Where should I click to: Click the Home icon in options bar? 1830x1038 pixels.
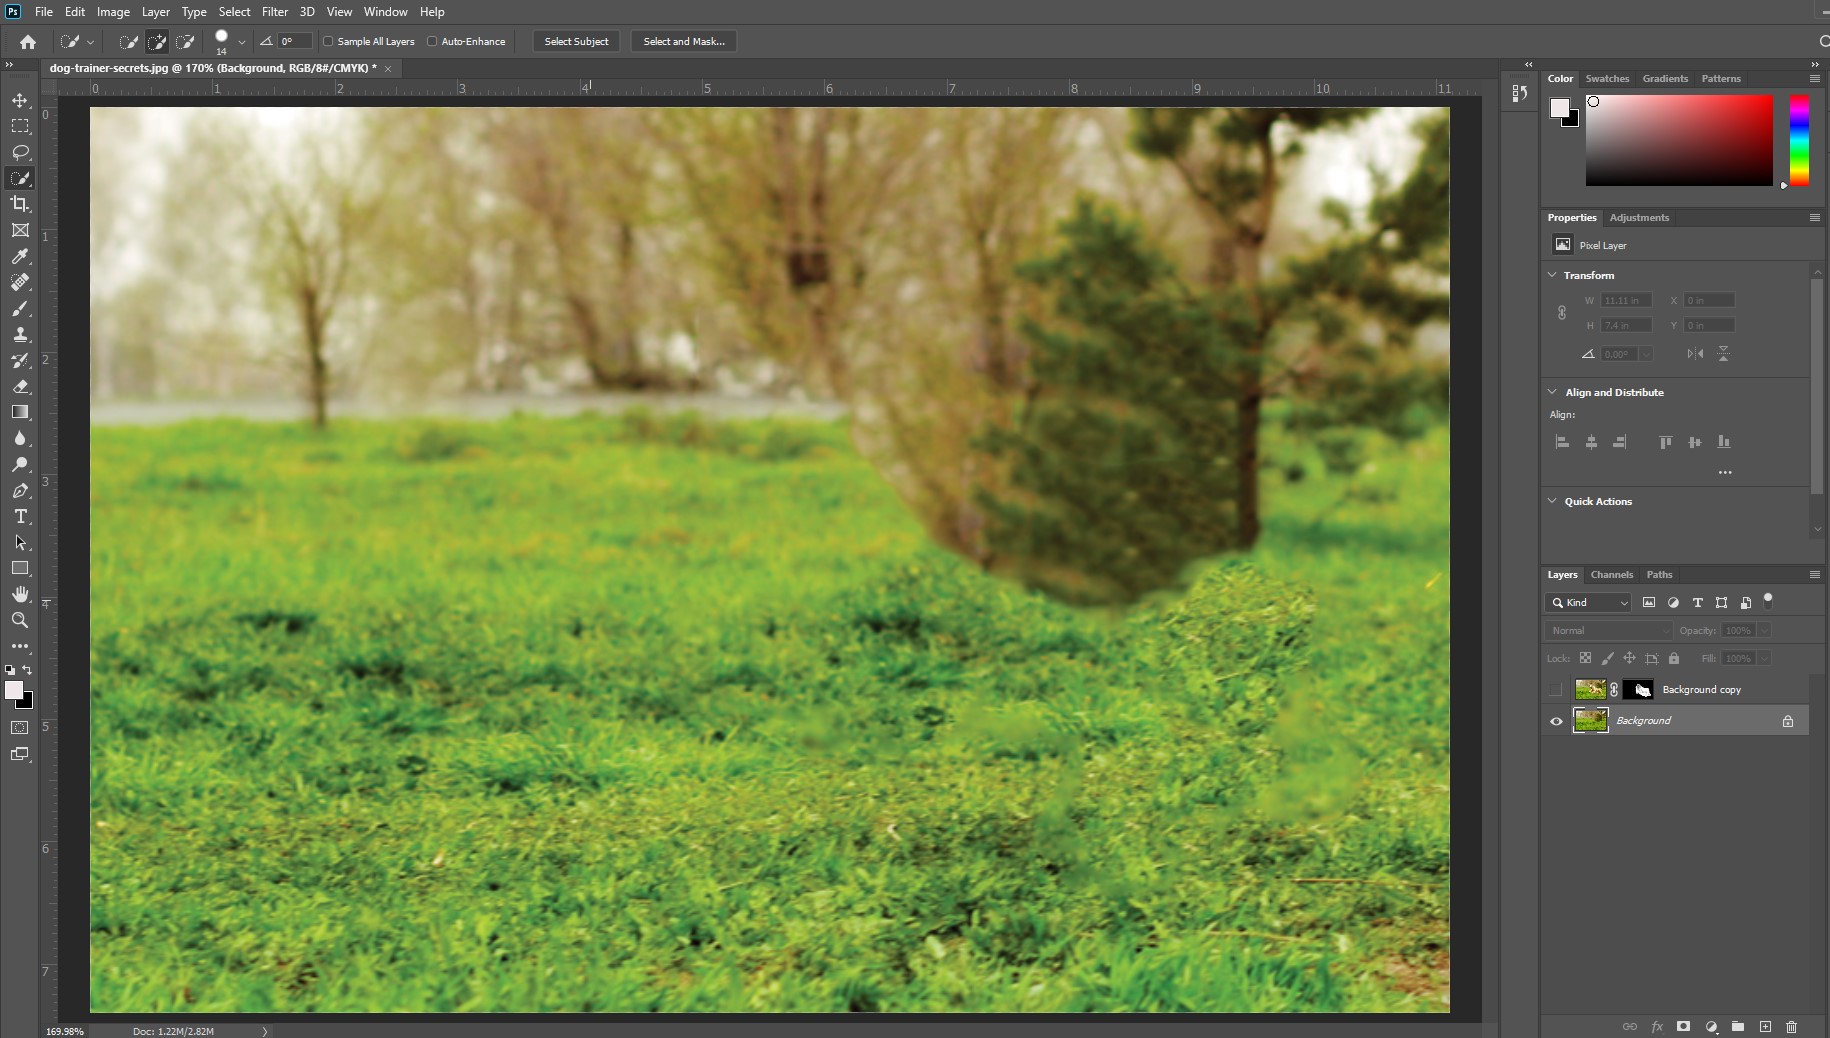28,42
